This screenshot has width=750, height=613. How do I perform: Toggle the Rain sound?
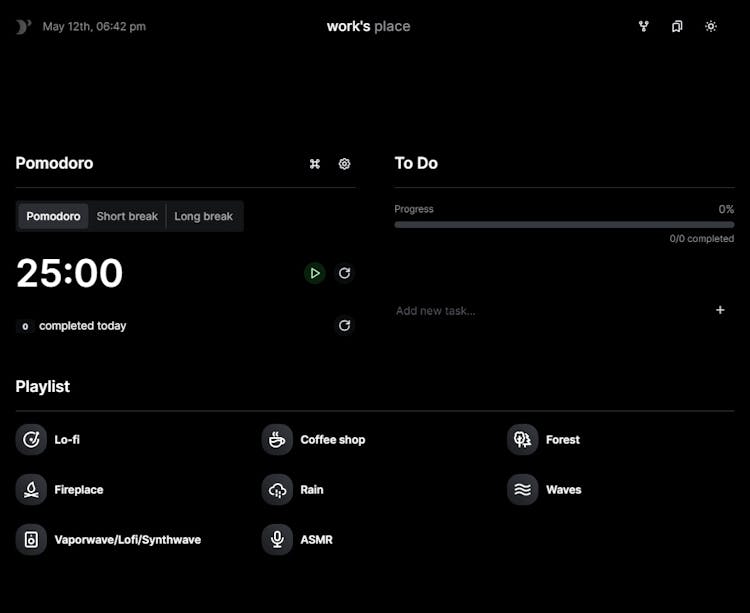(293, 490)
